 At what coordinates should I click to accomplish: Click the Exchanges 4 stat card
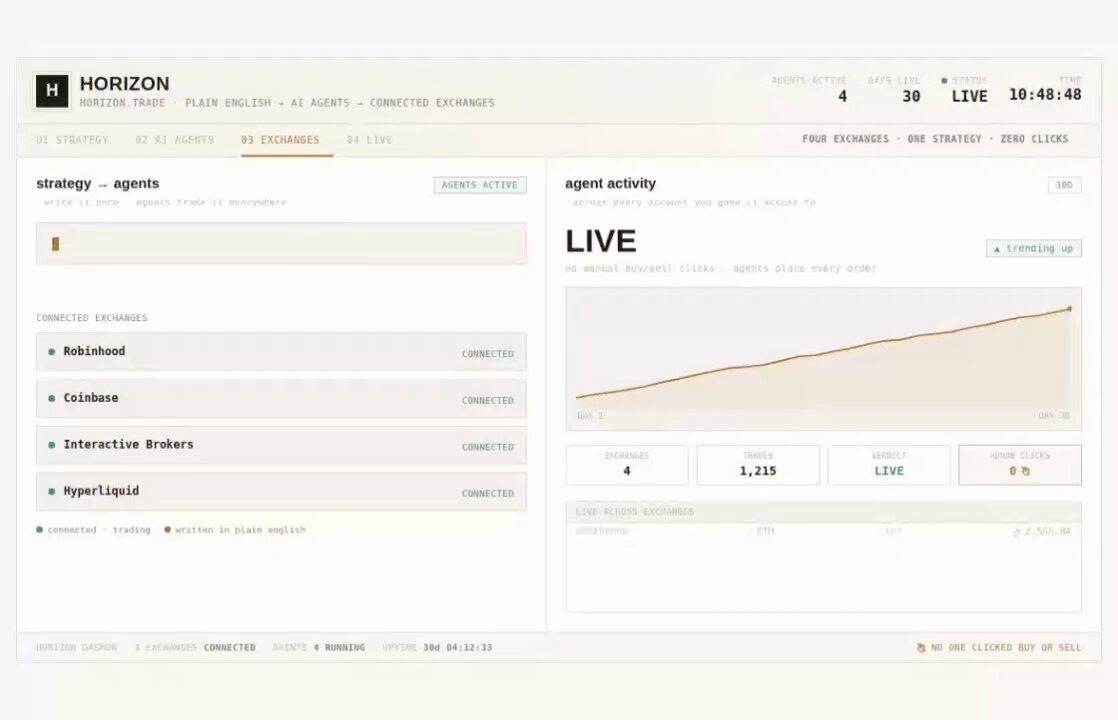pos(627,465)
